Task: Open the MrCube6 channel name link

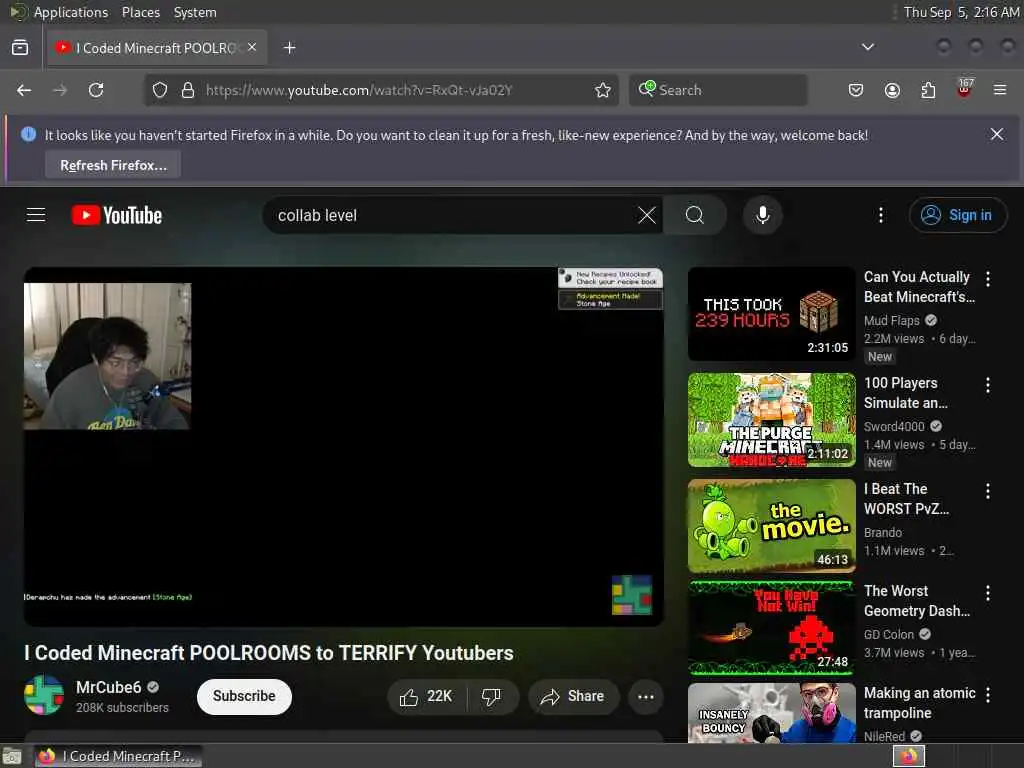Action: tap(108, 687)
